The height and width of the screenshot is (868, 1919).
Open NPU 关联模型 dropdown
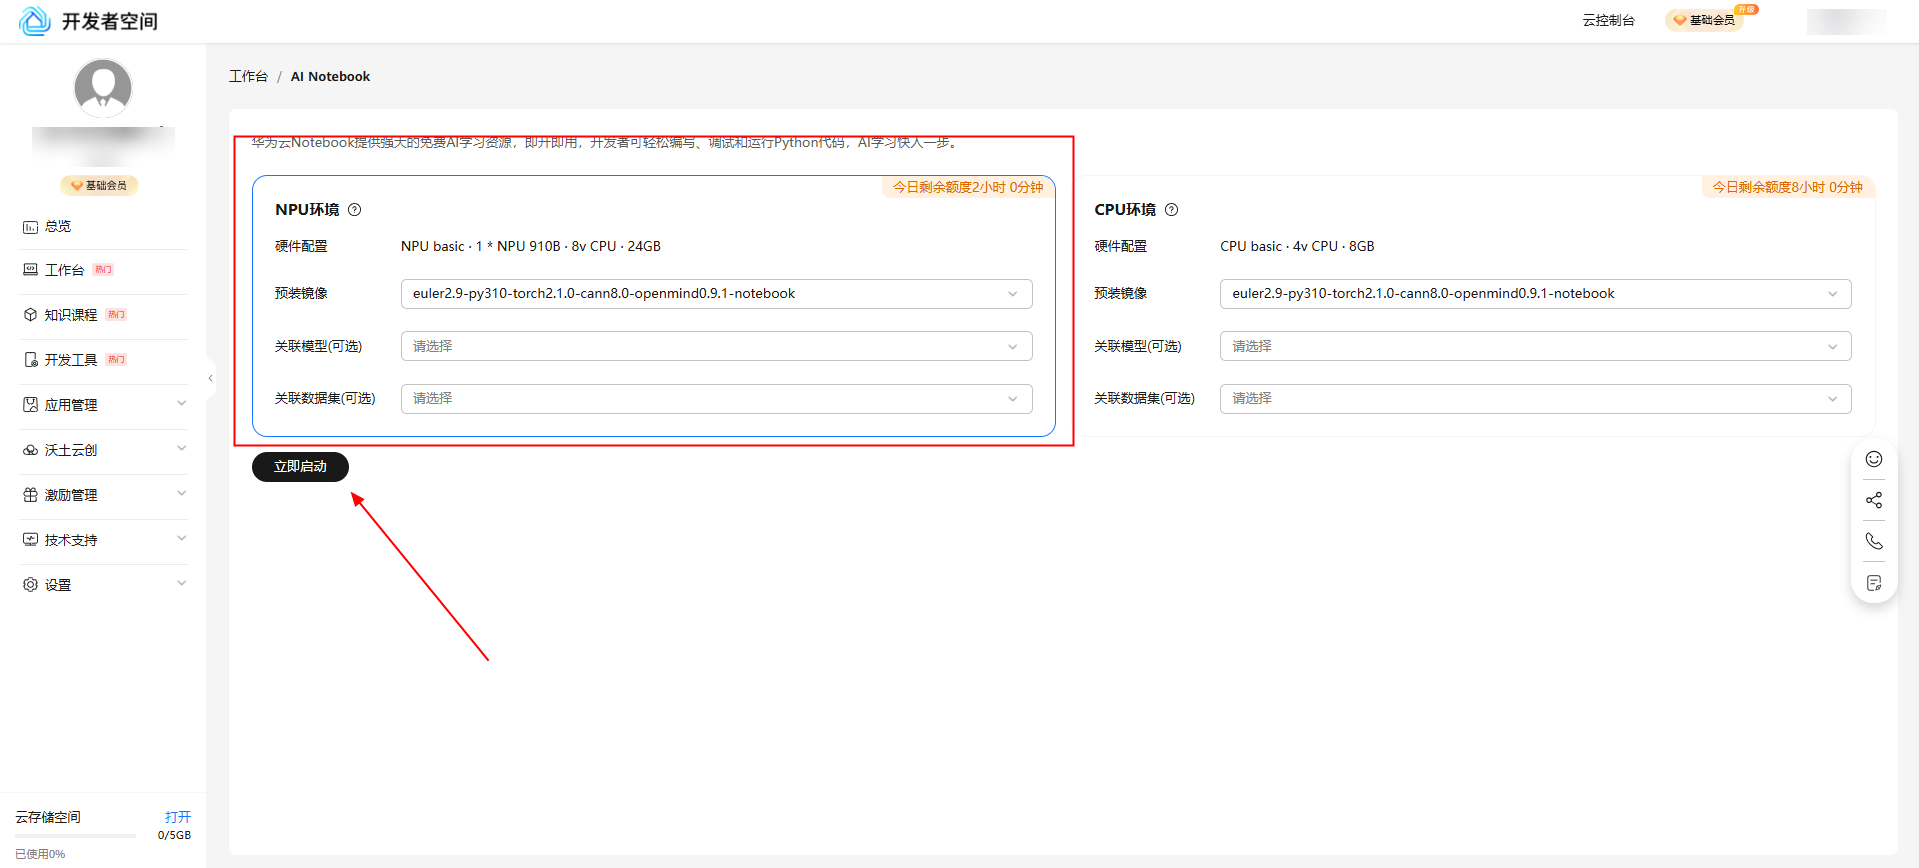click(716, 346)
